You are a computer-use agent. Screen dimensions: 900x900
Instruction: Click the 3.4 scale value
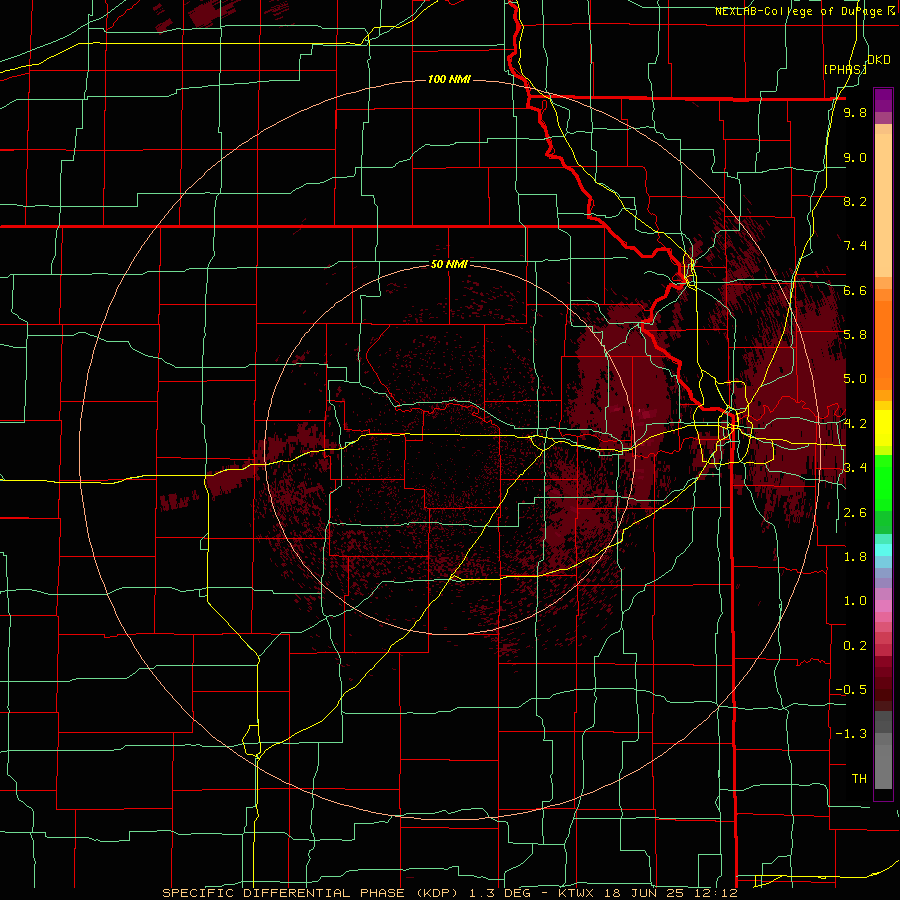tap(855, 468)
